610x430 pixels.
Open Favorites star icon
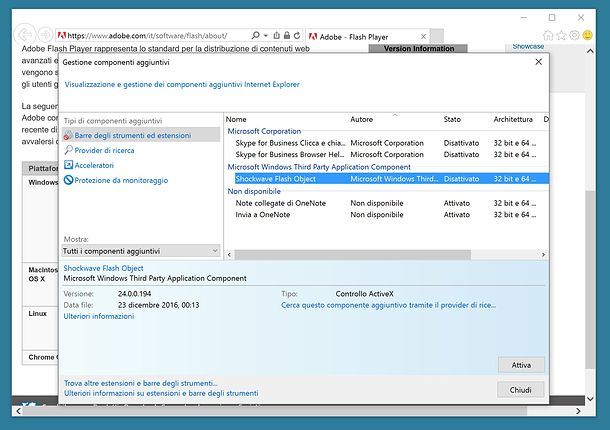click(x=561, y=35)
